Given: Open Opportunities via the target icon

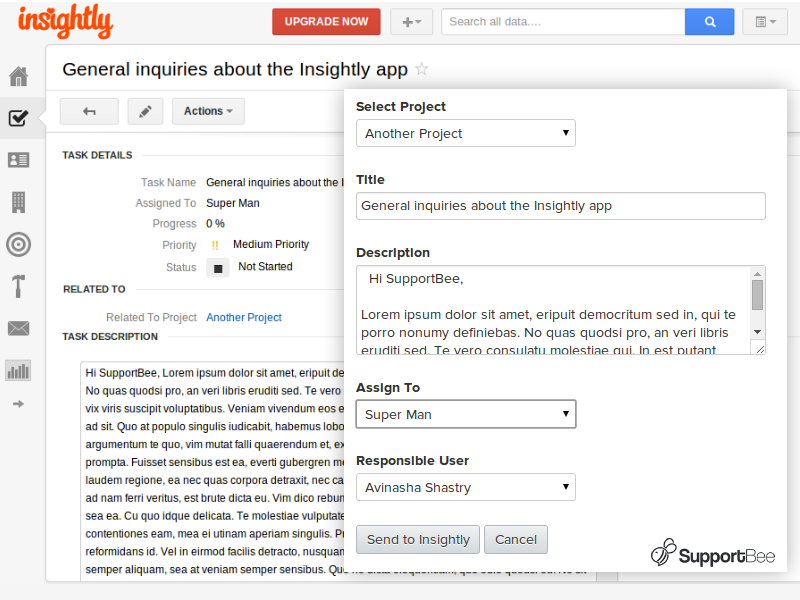Looking at the screenshot, I should (x=19, y=244).
